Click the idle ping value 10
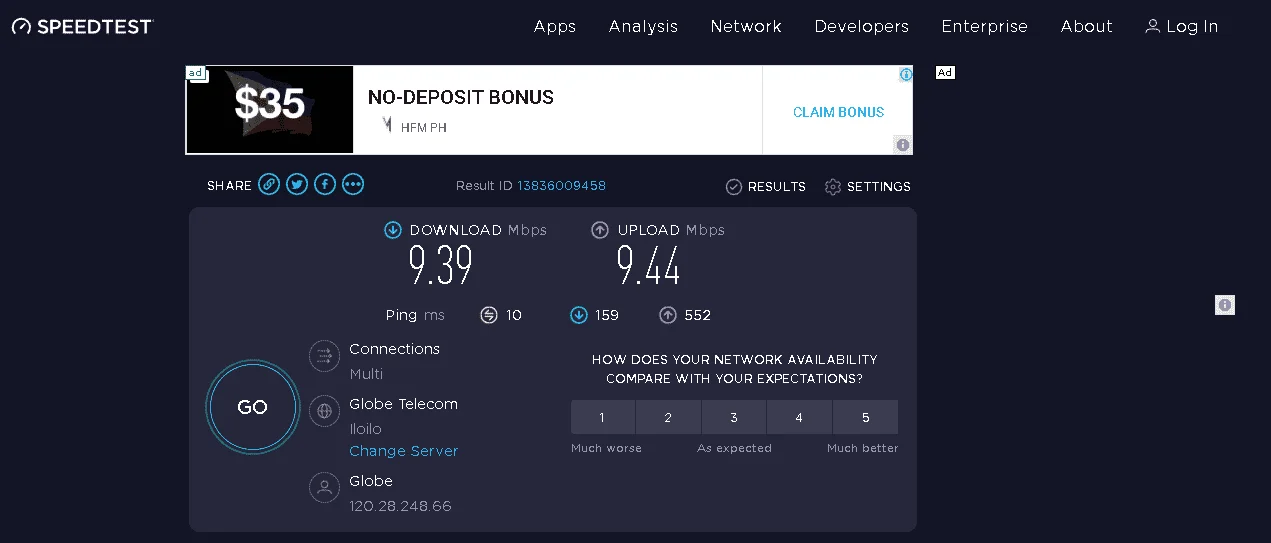 click(x=514, y=315)
